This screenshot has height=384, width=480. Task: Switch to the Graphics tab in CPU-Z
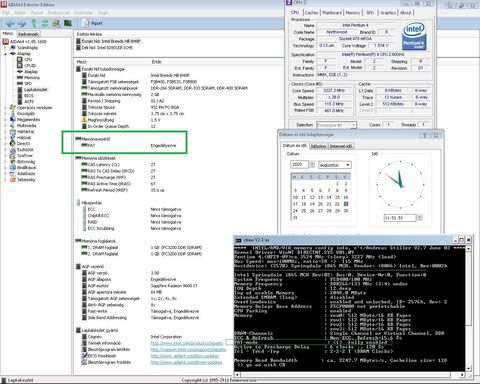click(x=388, y=13)
